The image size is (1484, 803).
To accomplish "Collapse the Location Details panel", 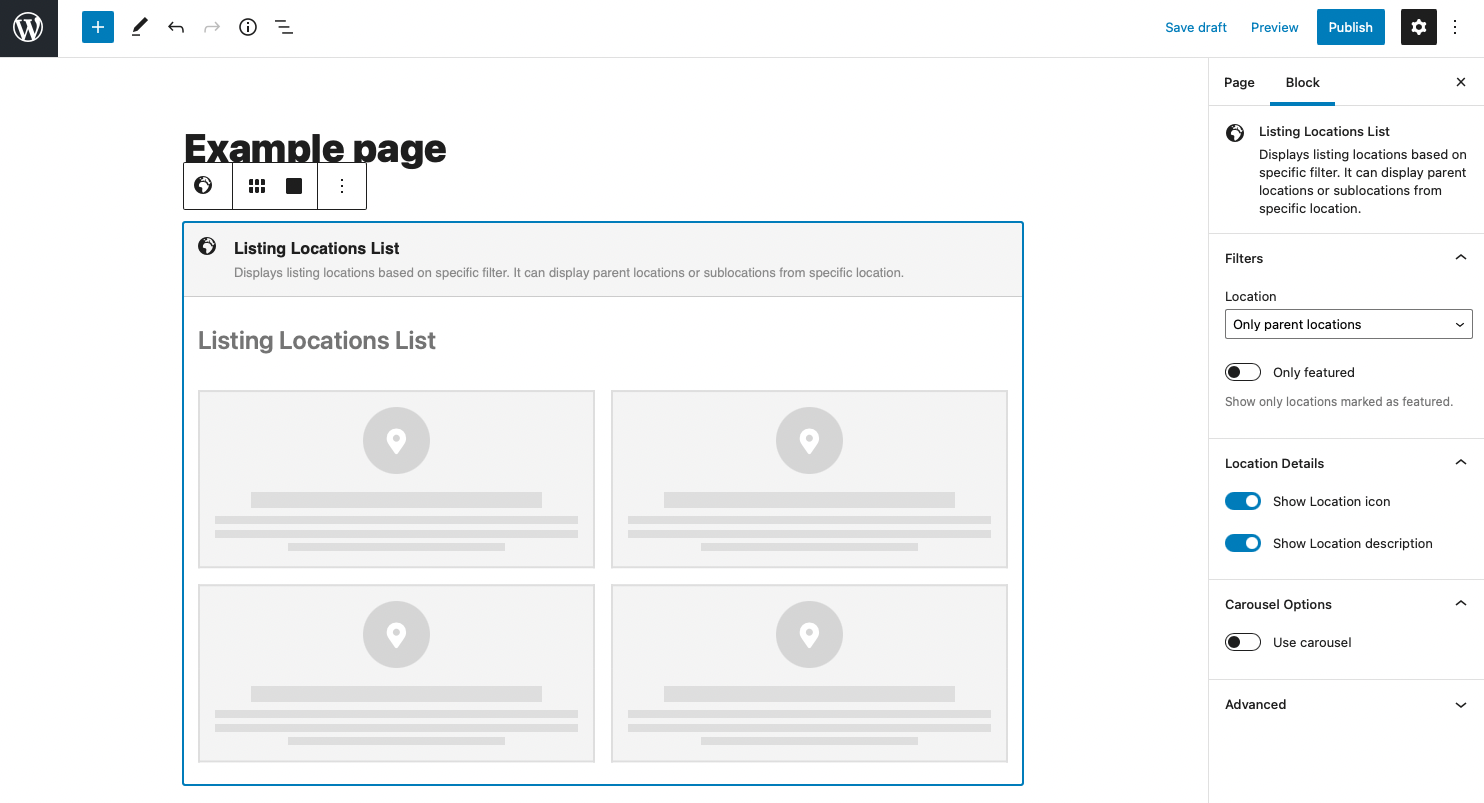I will (x=1346, y=463).
